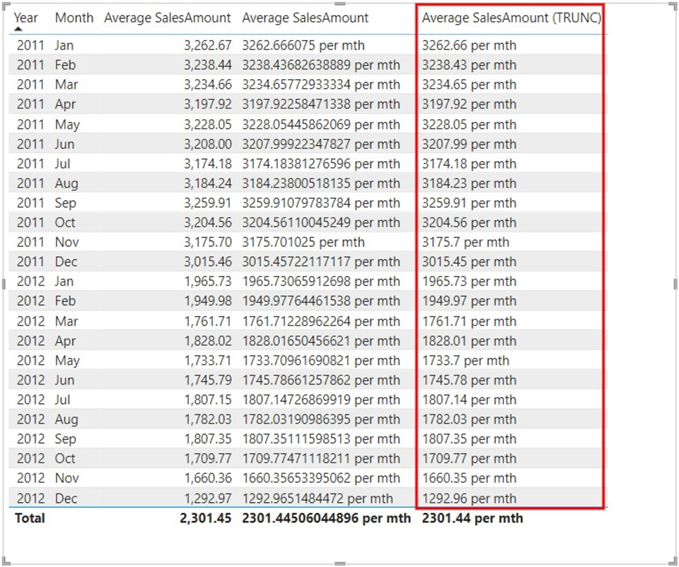Click the Month column header
This screenshot has width=679, height=567.
click(x=74, y=18)
